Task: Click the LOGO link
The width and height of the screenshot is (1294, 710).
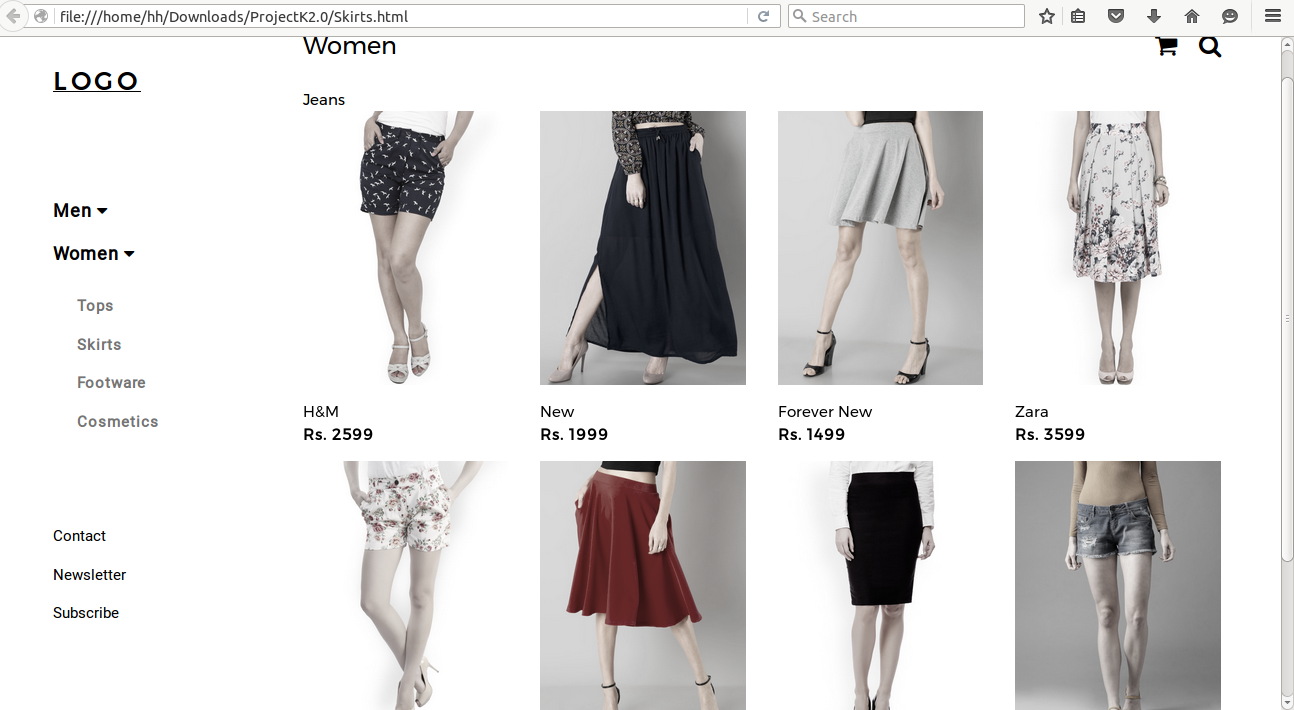Action: 97,81
